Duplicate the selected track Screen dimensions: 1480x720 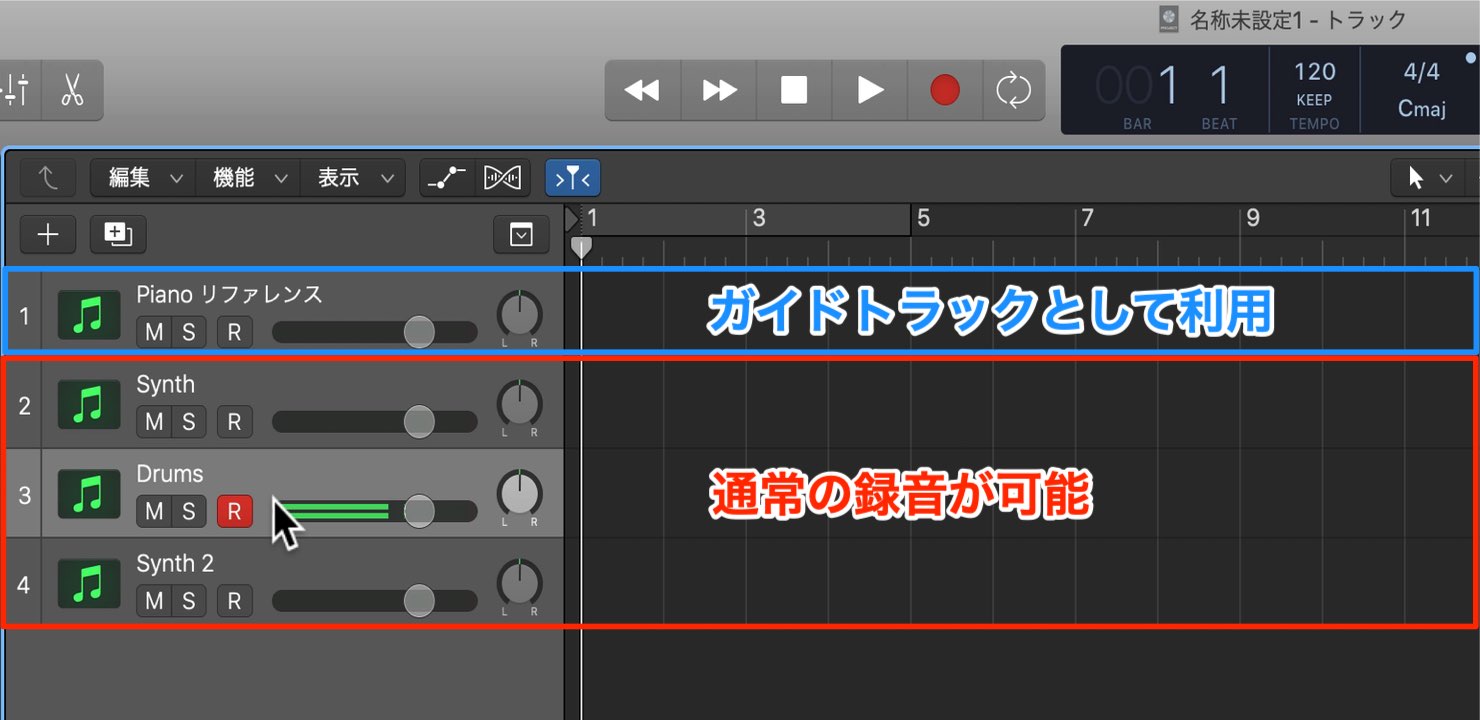tap(118, 235)
